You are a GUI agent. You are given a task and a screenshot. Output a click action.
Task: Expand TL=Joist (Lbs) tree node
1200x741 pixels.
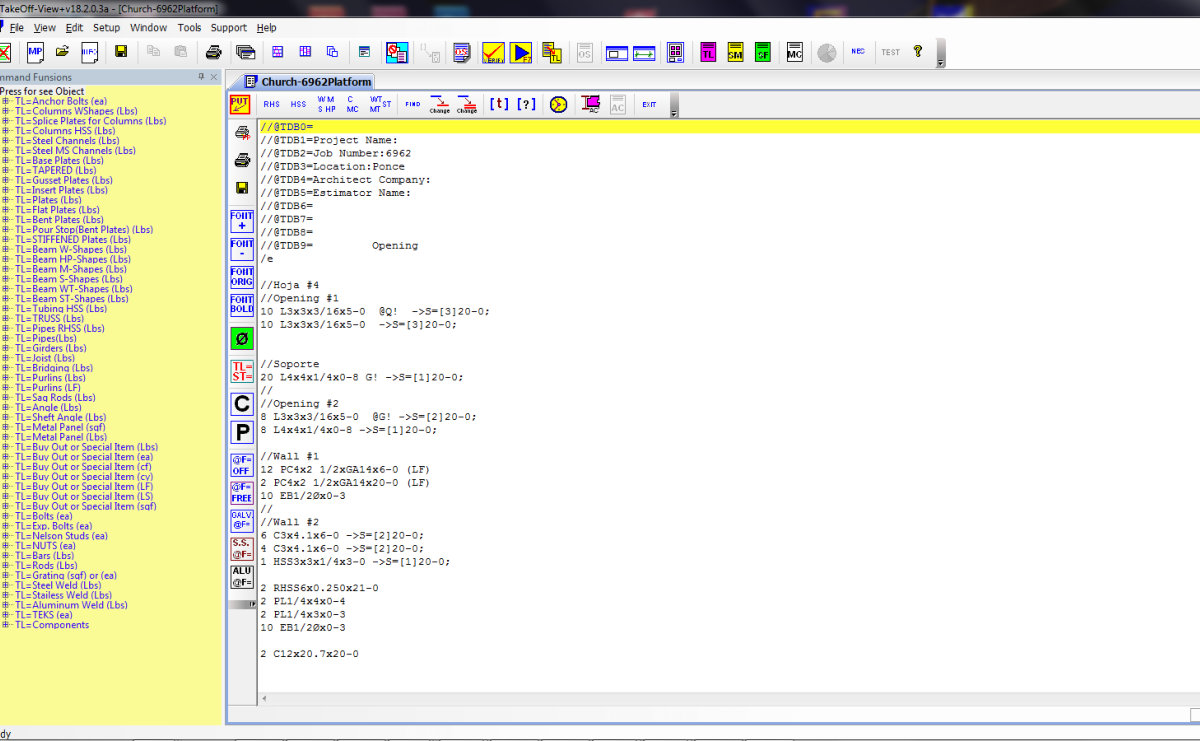tap(5, 358)
